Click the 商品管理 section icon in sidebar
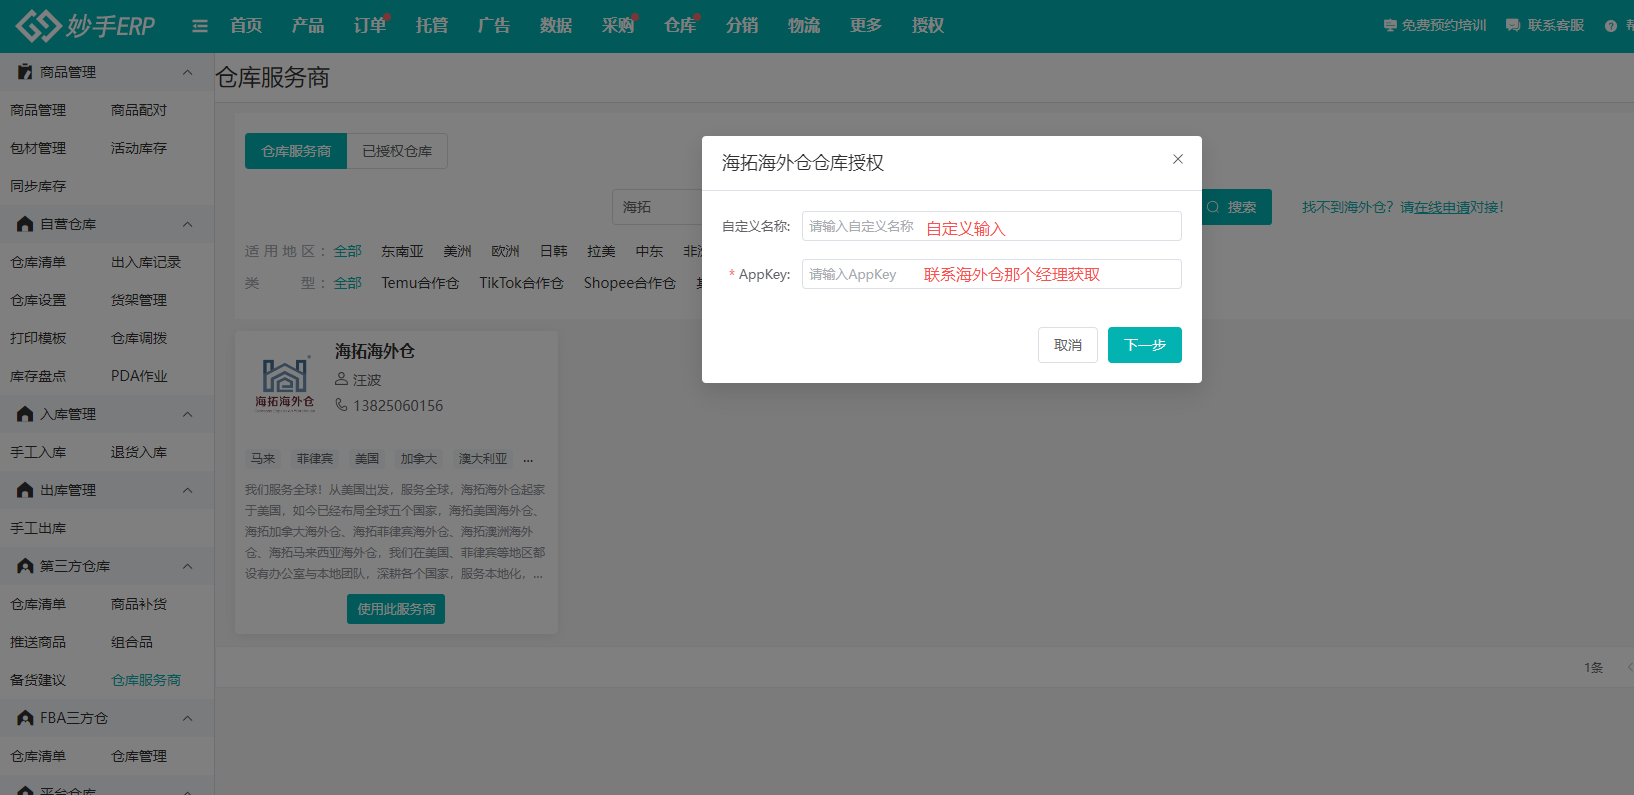This screenshot has width=1634, height=795. 25,72
